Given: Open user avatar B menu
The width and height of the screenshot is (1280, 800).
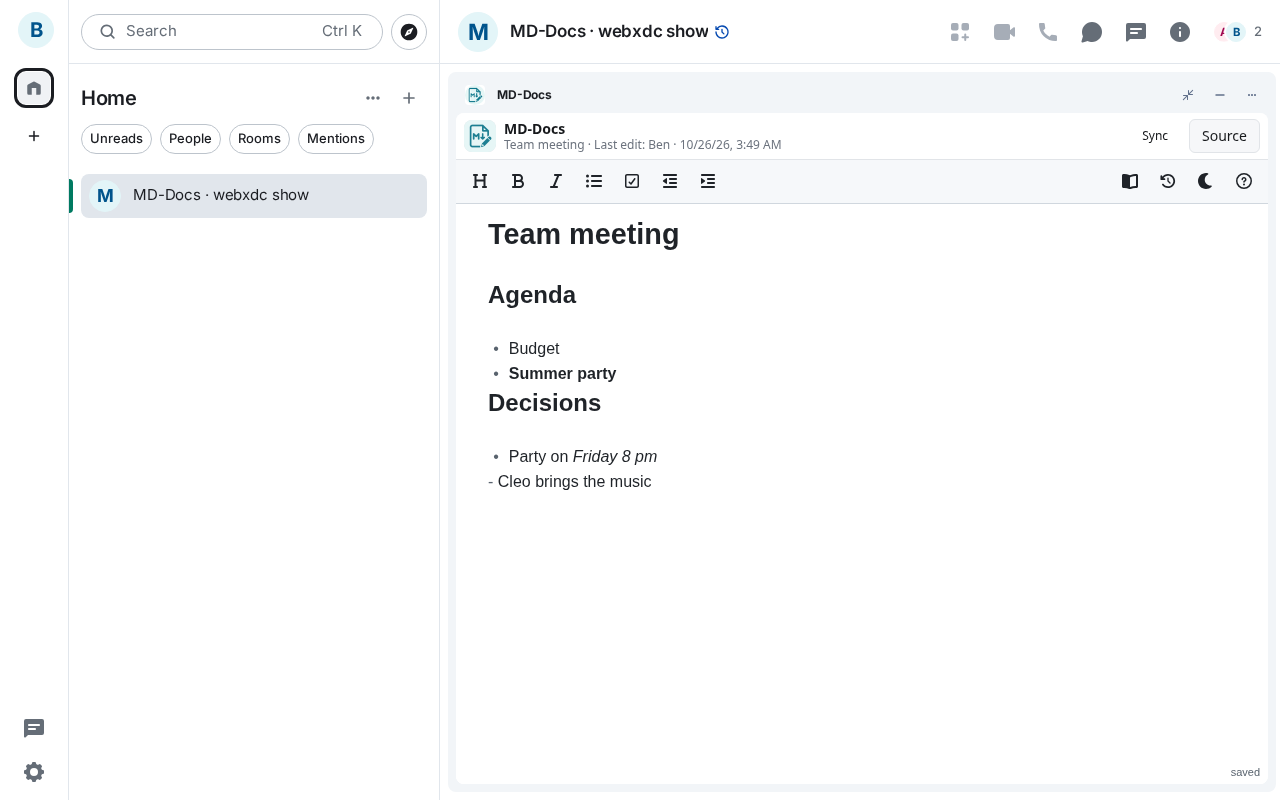Looking at the screenshot, I should [x=36, y=30].
